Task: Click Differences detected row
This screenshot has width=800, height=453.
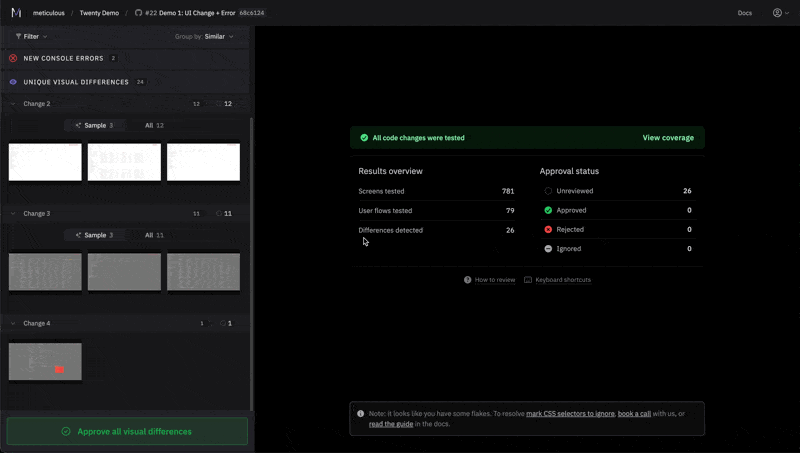Action: (436, 230)
